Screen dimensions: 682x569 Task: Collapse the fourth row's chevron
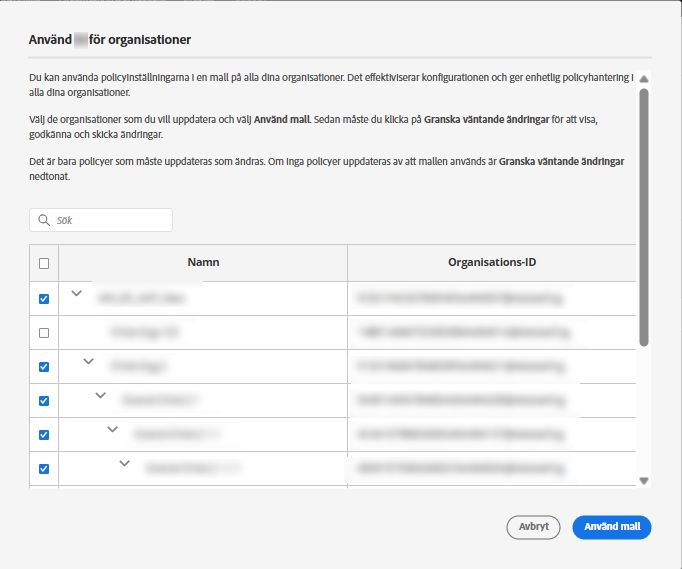click(100, 395)
